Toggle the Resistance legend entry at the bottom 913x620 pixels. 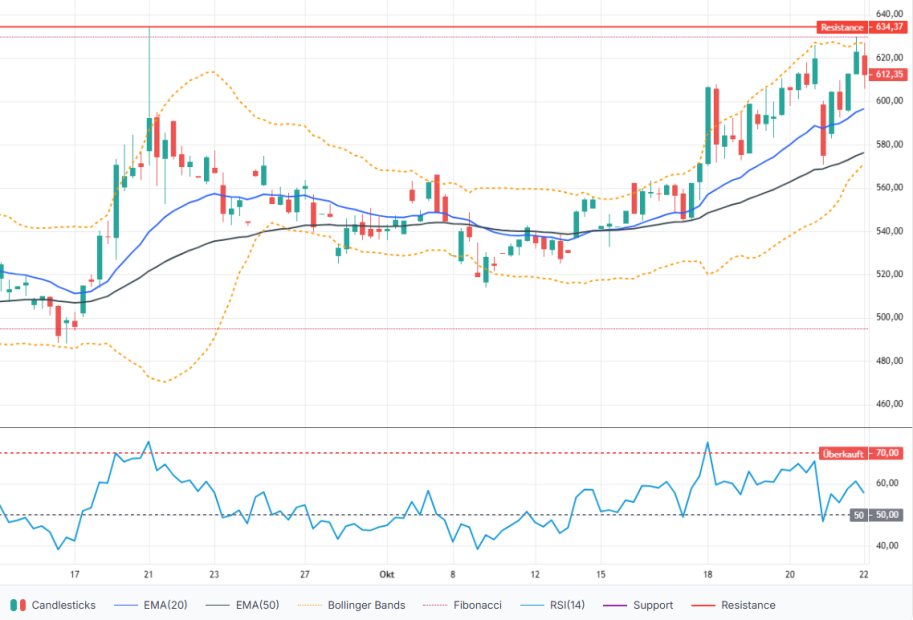pyautogui.click(x=733, y=605)
